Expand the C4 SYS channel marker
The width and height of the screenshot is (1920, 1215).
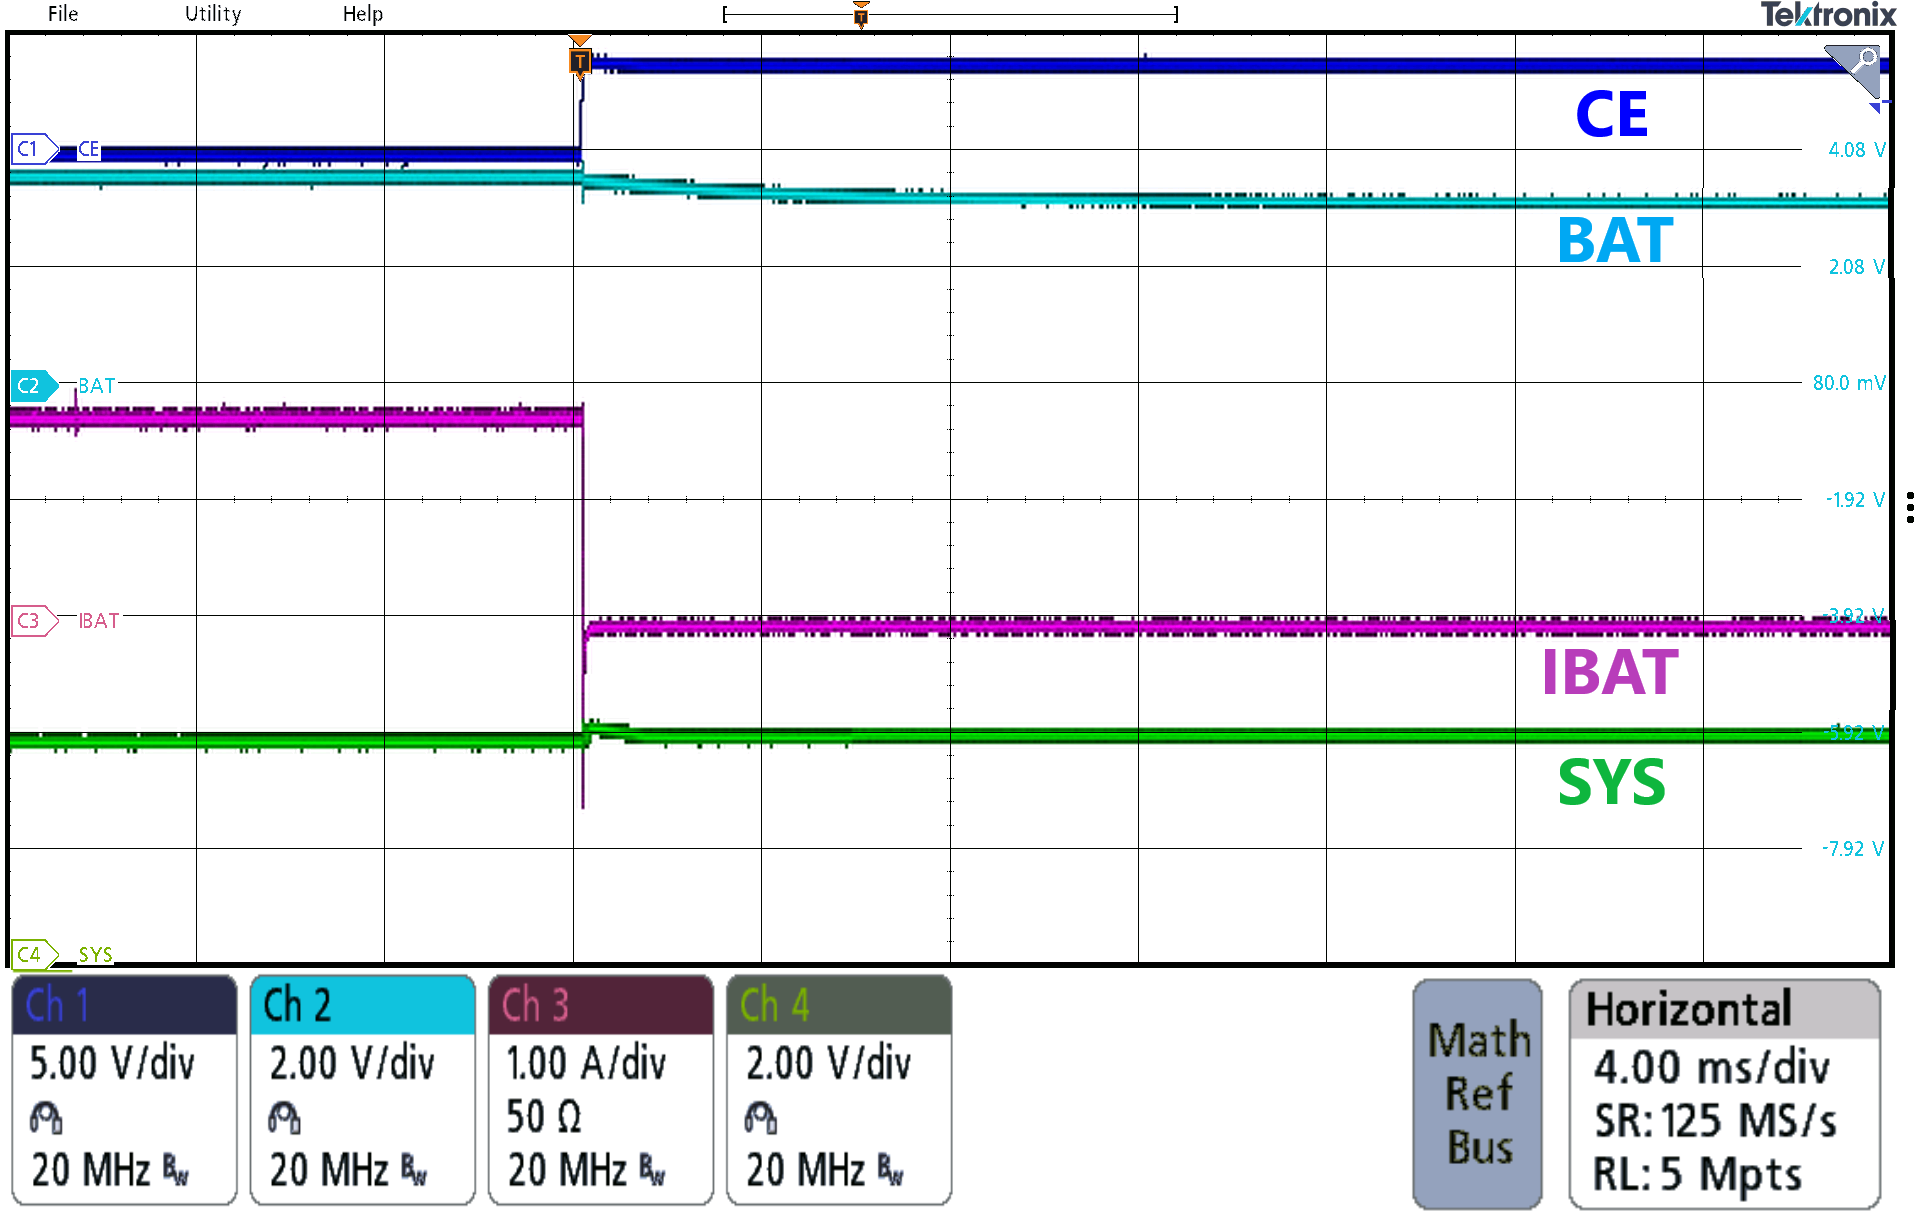click(x=31, y=954)
